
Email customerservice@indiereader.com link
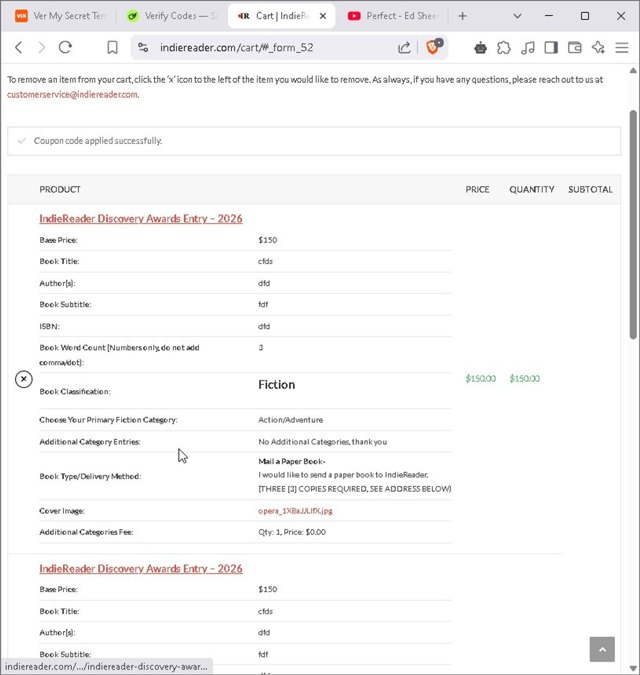[x=72, y=94]
